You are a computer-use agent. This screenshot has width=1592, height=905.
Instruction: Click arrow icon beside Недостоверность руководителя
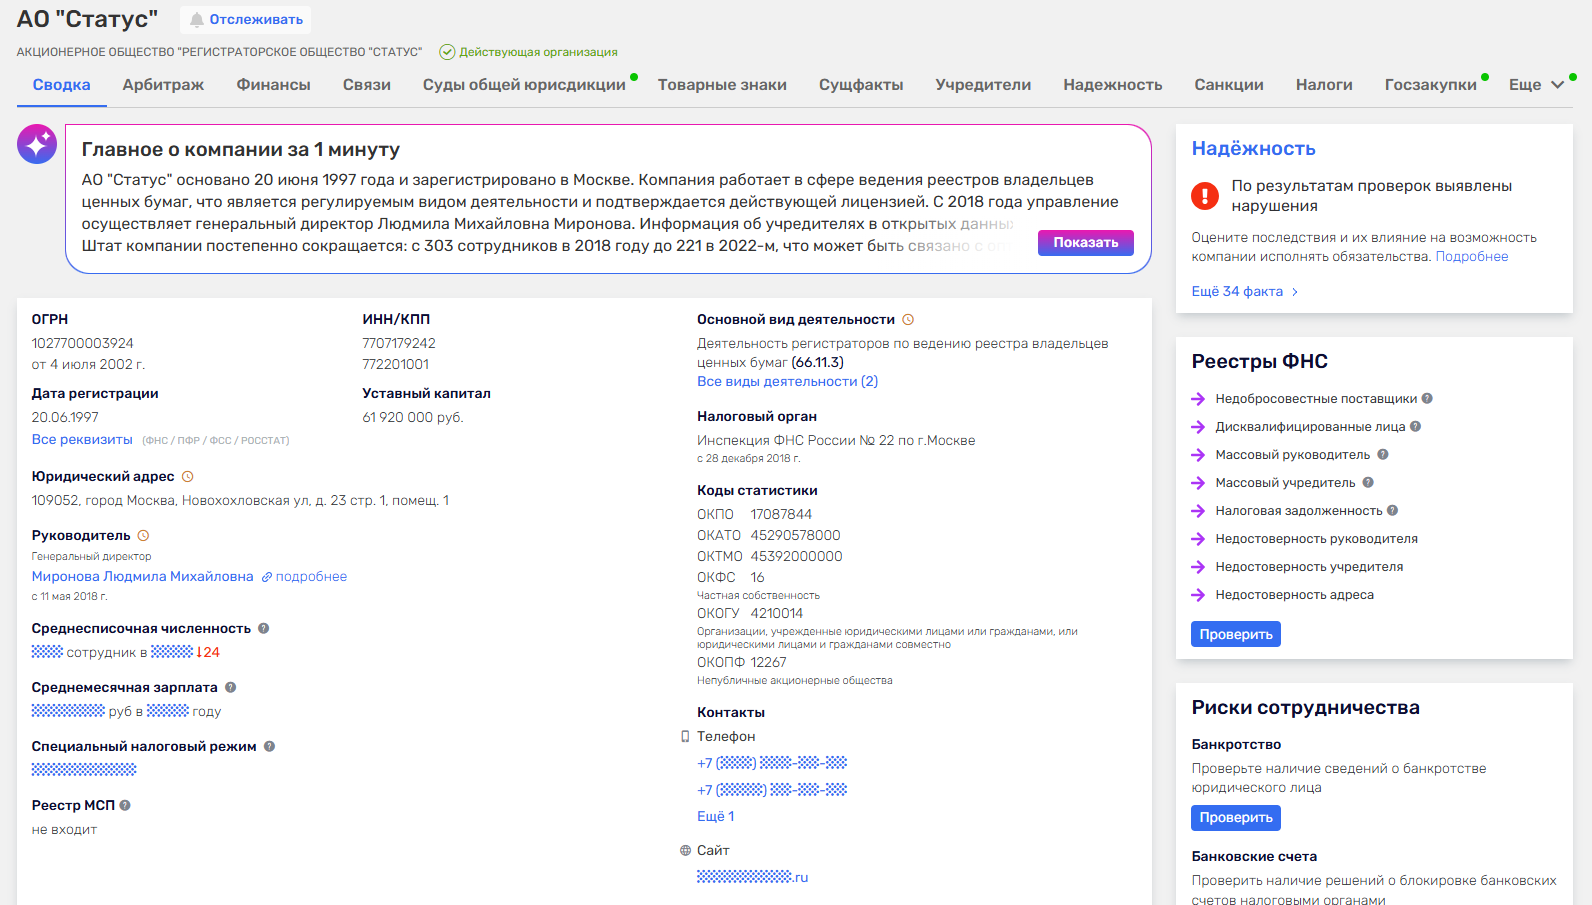(x=1198, y=539)
